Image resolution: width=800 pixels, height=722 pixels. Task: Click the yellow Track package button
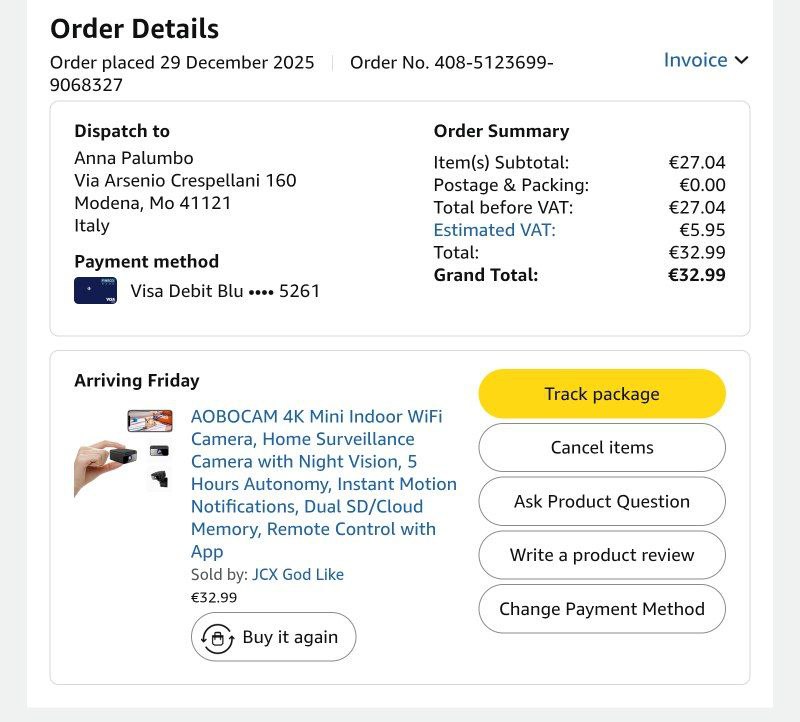coord(602,394)
